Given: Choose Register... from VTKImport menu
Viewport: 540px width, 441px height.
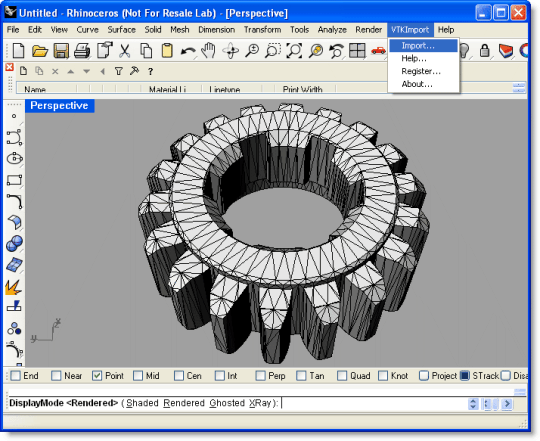Looking at the screenshot, I should click(423, 71).
